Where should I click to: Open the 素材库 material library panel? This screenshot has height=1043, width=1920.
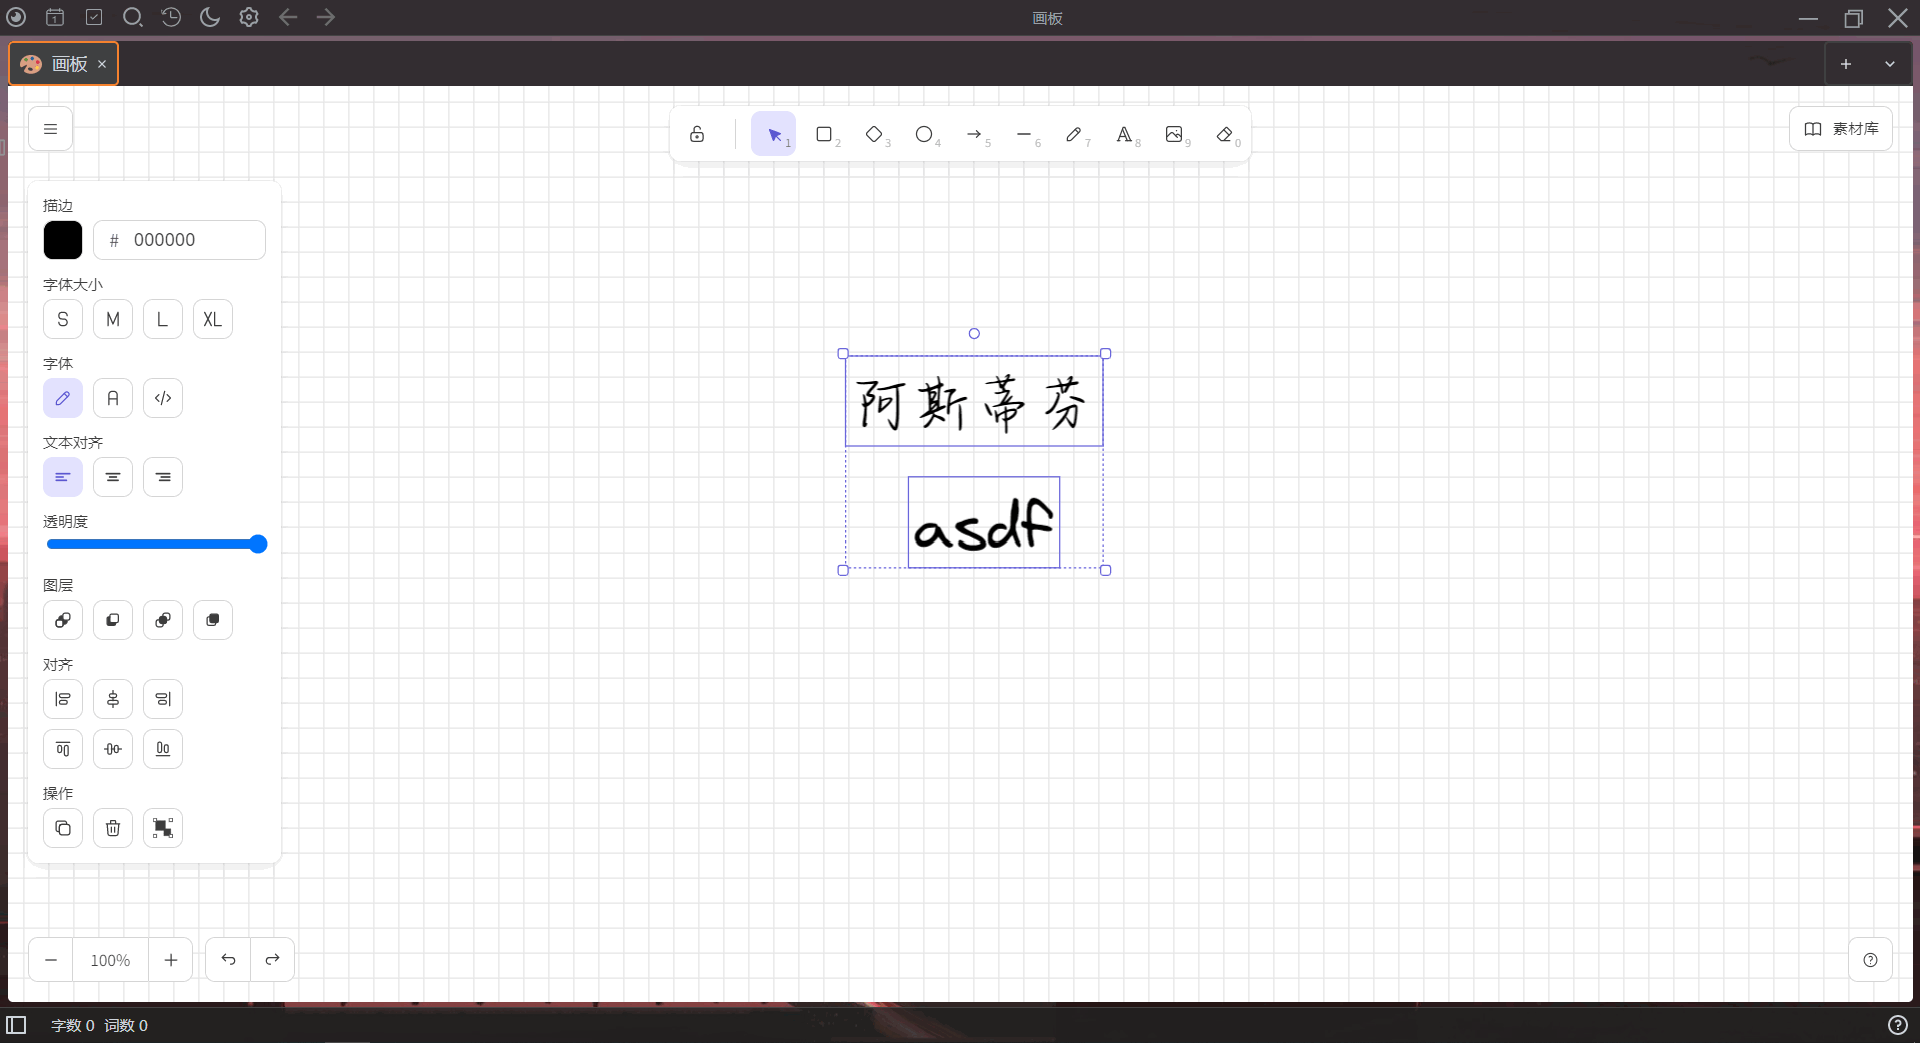tap(1841, 128)
